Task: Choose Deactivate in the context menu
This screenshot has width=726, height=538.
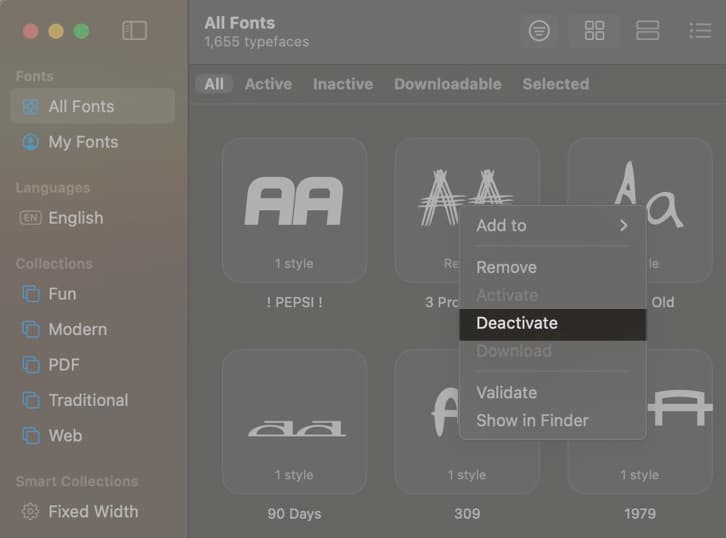Action: (552, 323)
